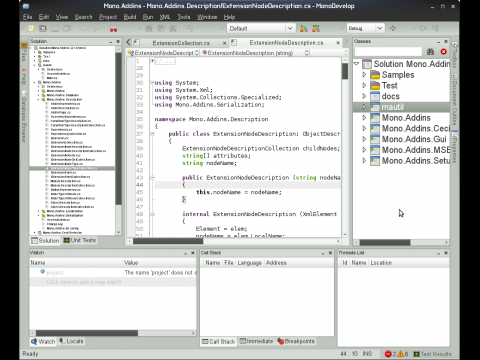Expand the Samples node in Classes

[x=364, y=75]
